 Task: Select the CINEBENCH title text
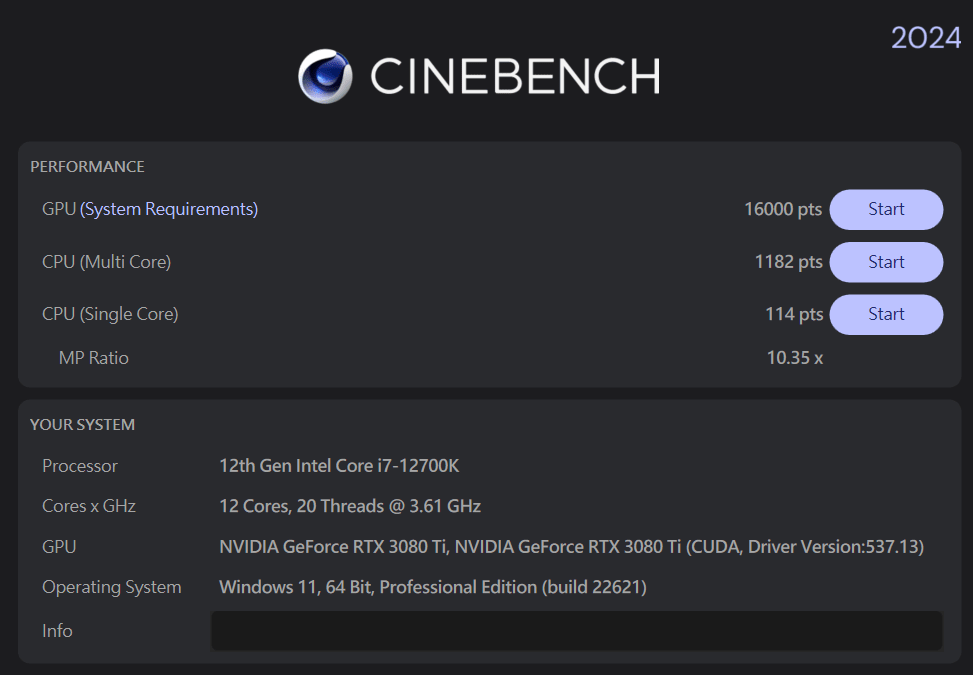[x=515, y=76]
